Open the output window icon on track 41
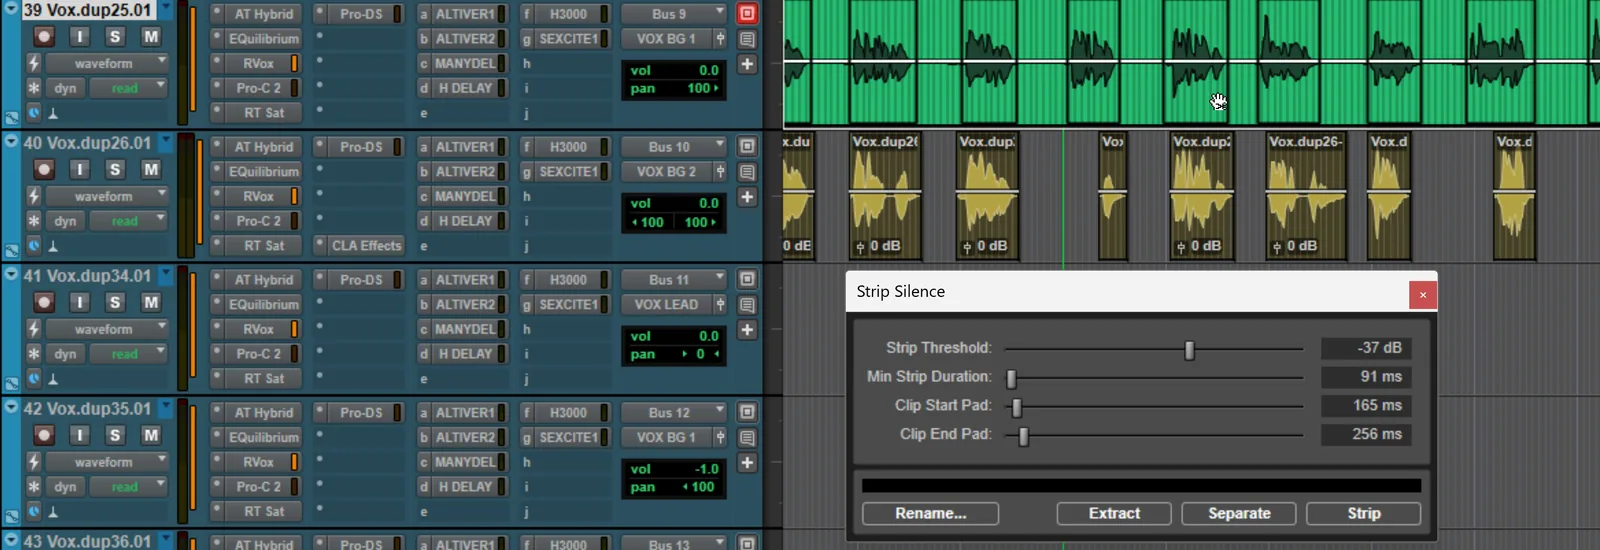 pyautogui.click(x=747, y=279)
